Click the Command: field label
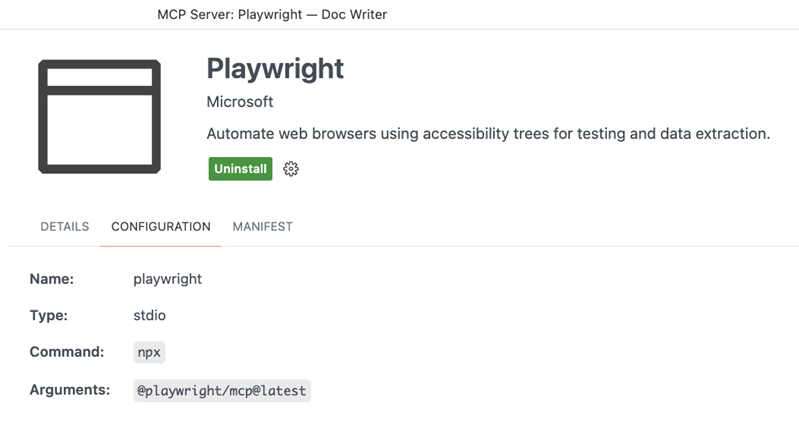The height and width of the screenshot is (428, 799). (67, 352)
